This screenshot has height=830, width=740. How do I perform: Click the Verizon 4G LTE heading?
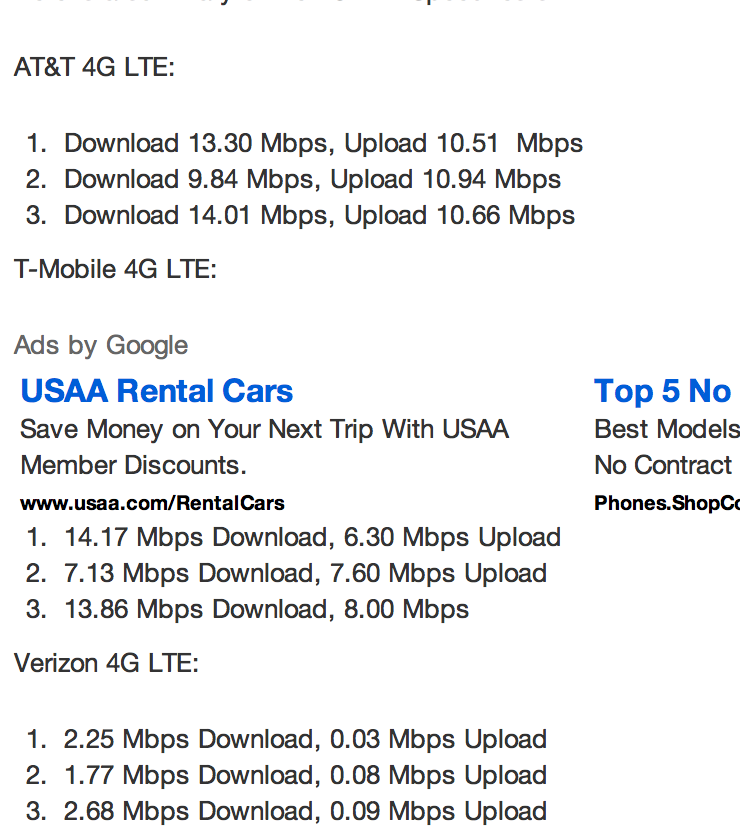point(106,663)
